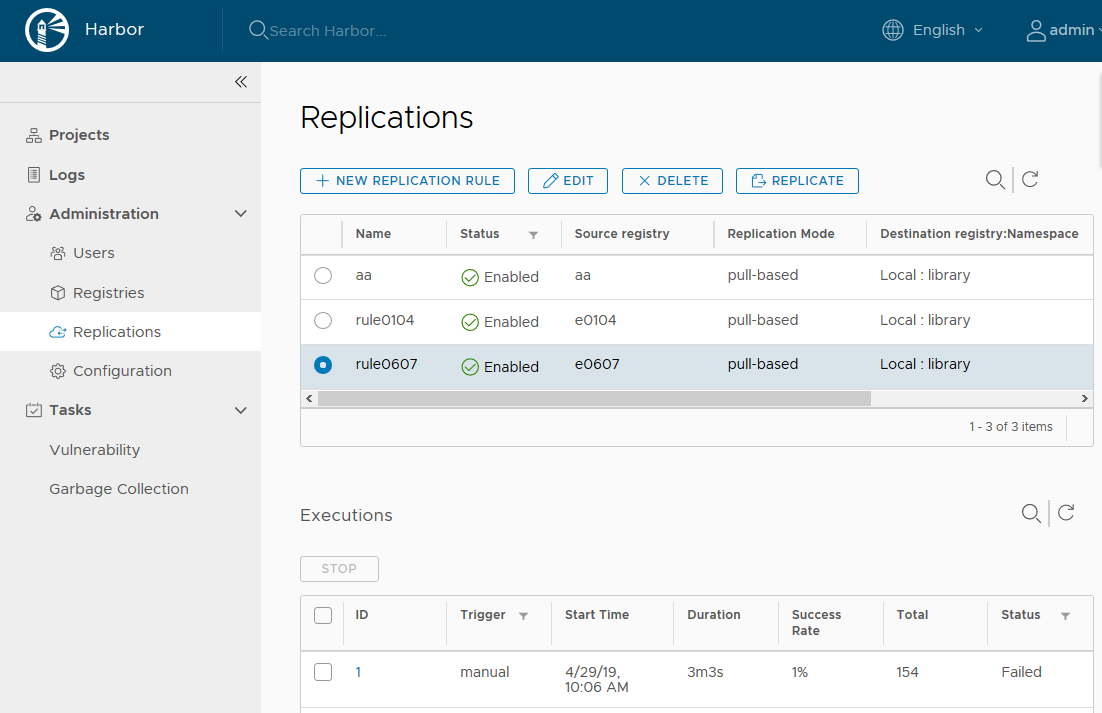1102x713 pixels.
Task: Go to the Vulnerability section
Action: coord(94,449)
